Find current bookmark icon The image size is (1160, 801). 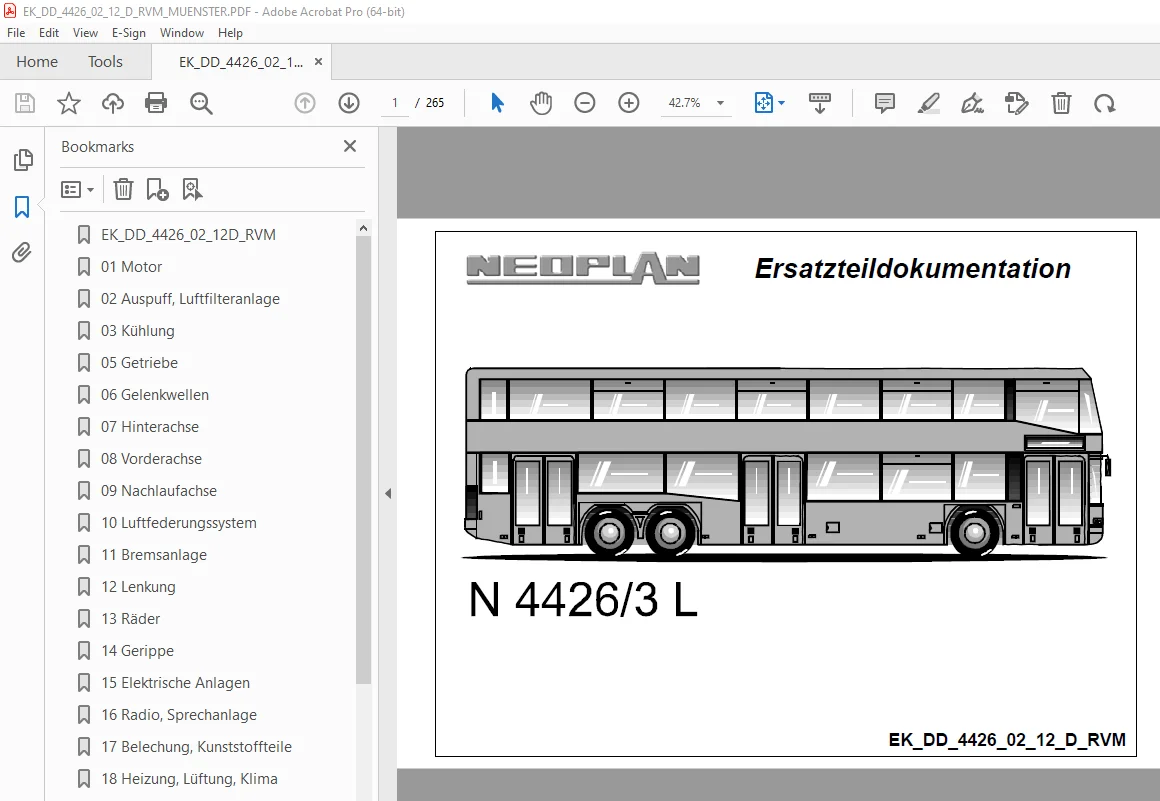click(x=192, y=189)
